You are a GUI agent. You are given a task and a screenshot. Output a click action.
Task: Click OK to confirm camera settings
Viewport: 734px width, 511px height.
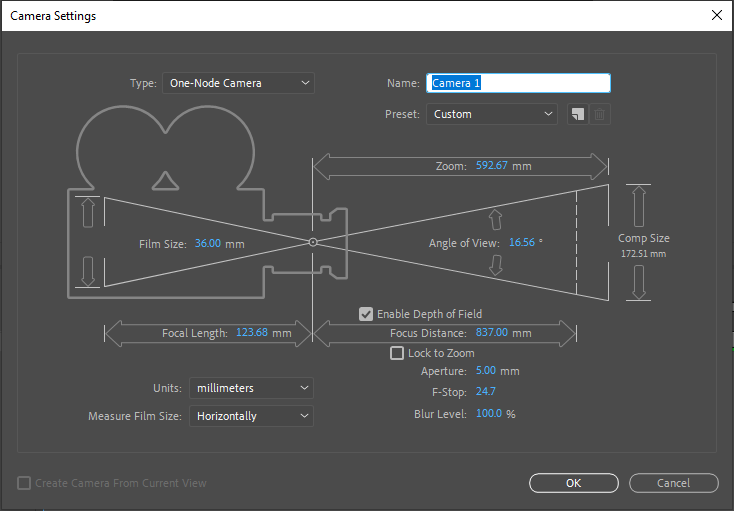click(x=574, y=483)
